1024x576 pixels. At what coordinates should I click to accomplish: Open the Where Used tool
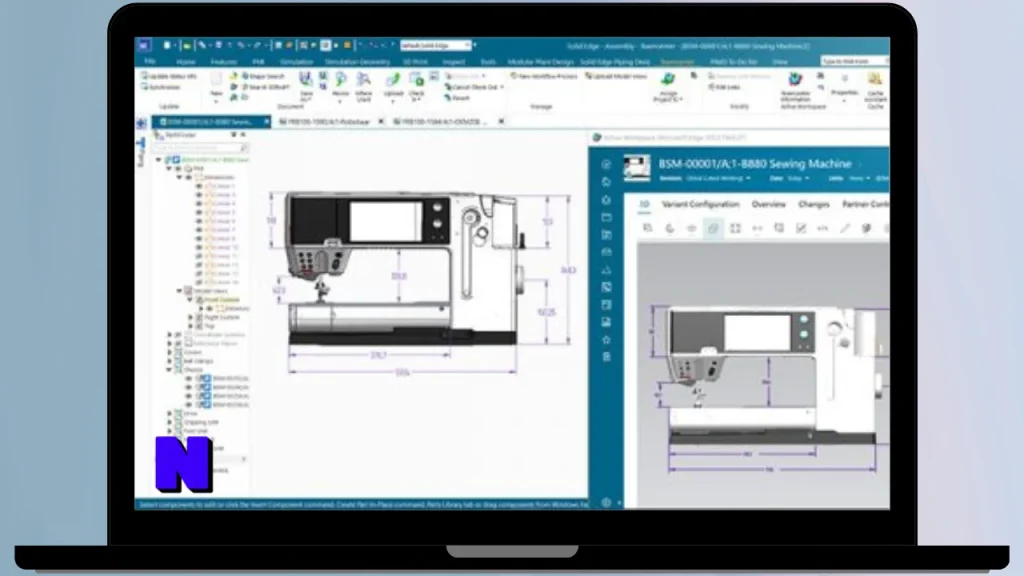(x=364, y=86)
